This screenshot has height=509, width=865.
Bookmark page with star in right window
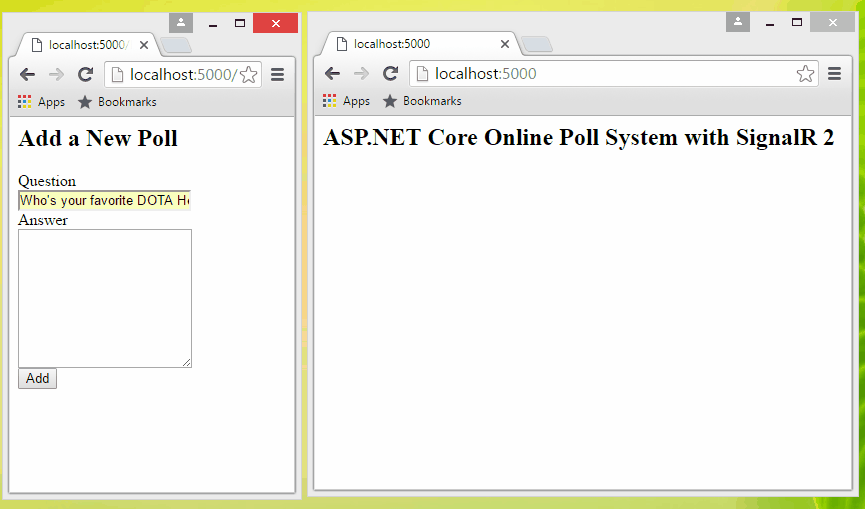tap(805, 73)
